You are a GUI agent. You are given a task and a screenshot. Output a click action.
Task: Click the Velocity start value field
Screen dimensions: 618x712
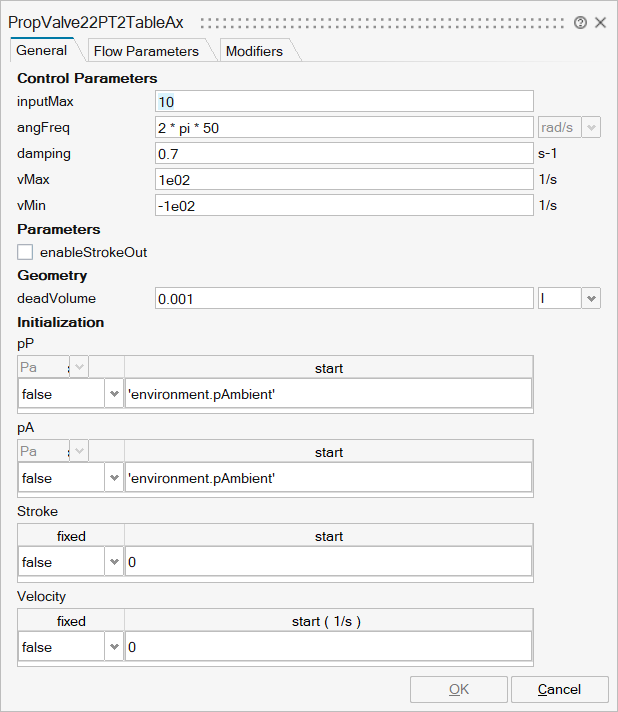click(328, 647)
